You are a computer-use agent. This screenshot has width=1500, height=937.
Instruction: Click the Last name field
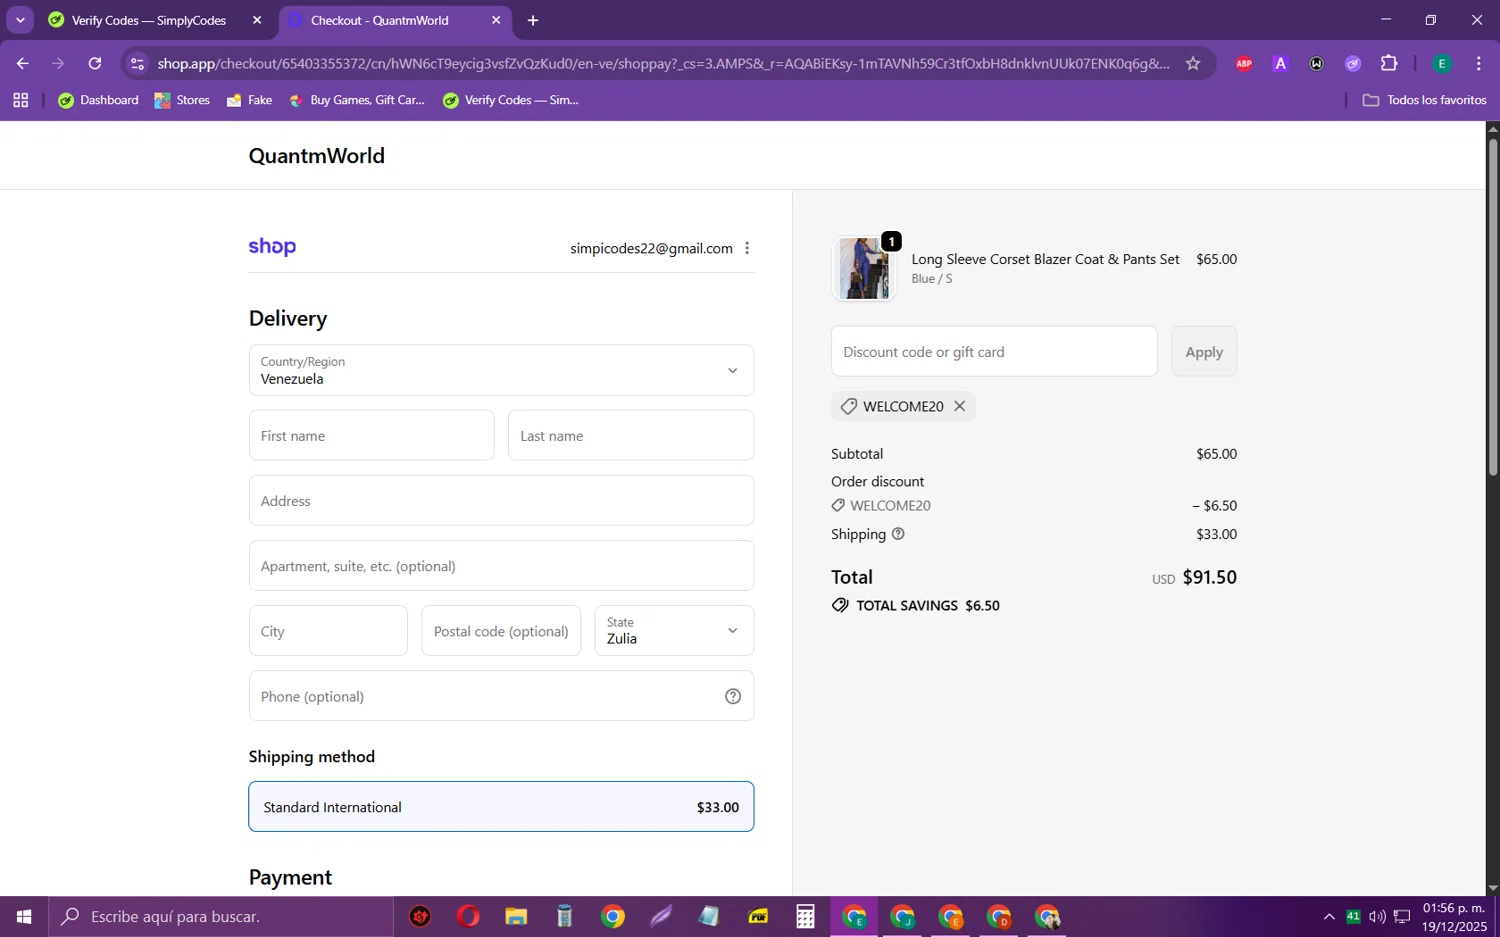point(631,435)
